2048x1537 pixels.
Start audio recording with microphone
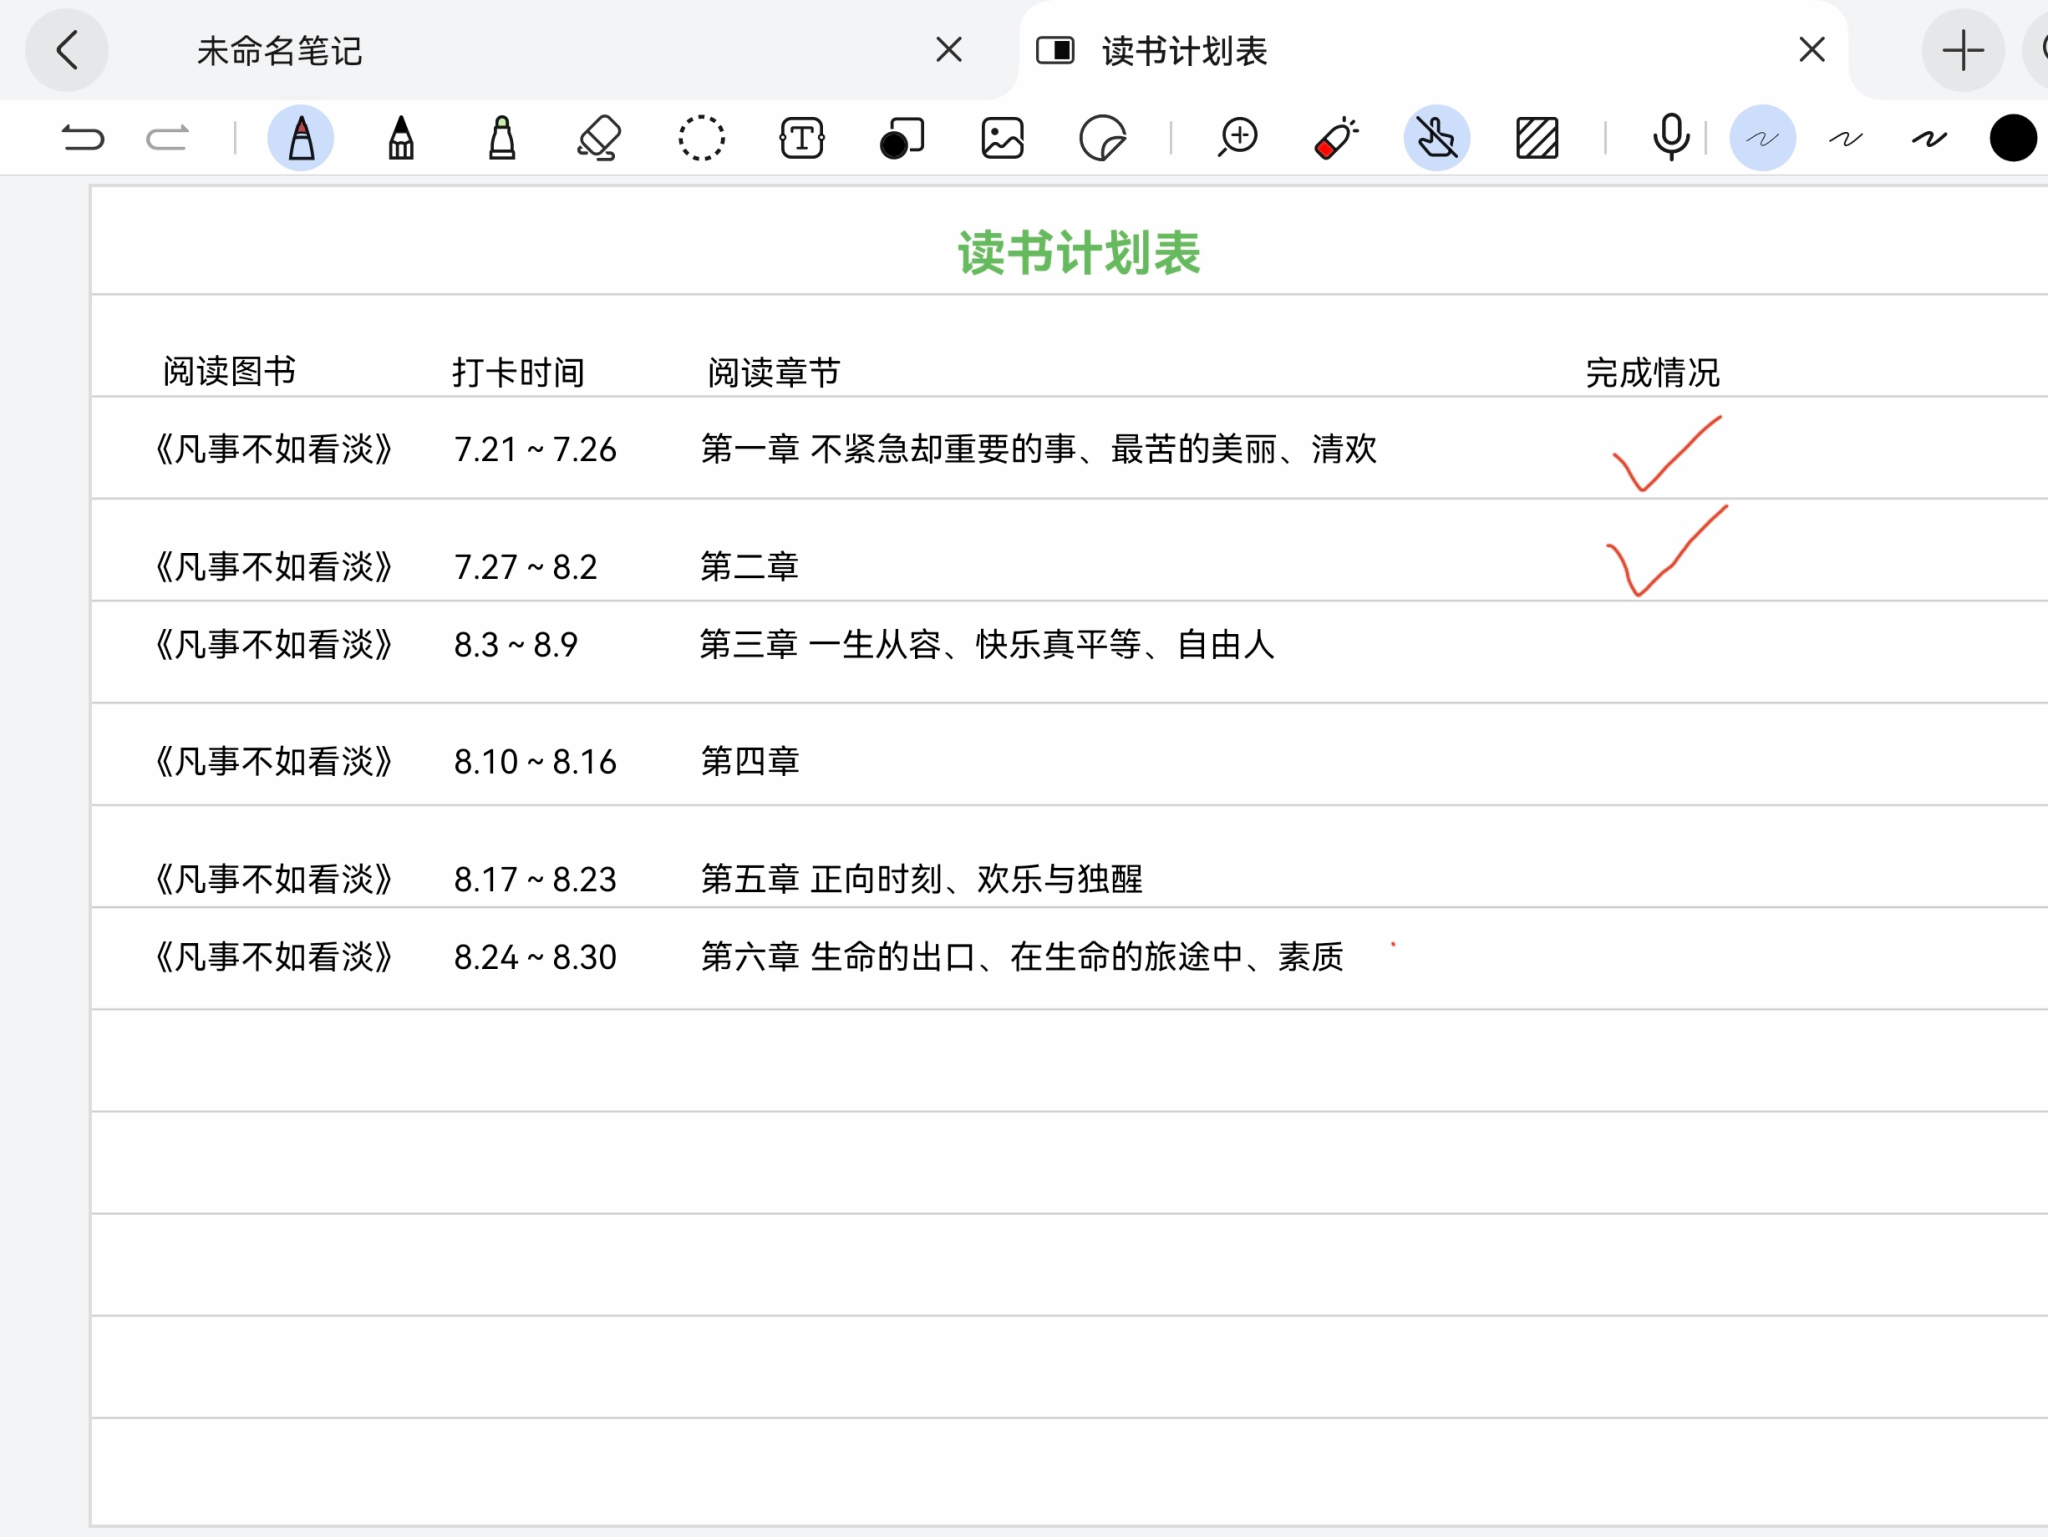1671,138
